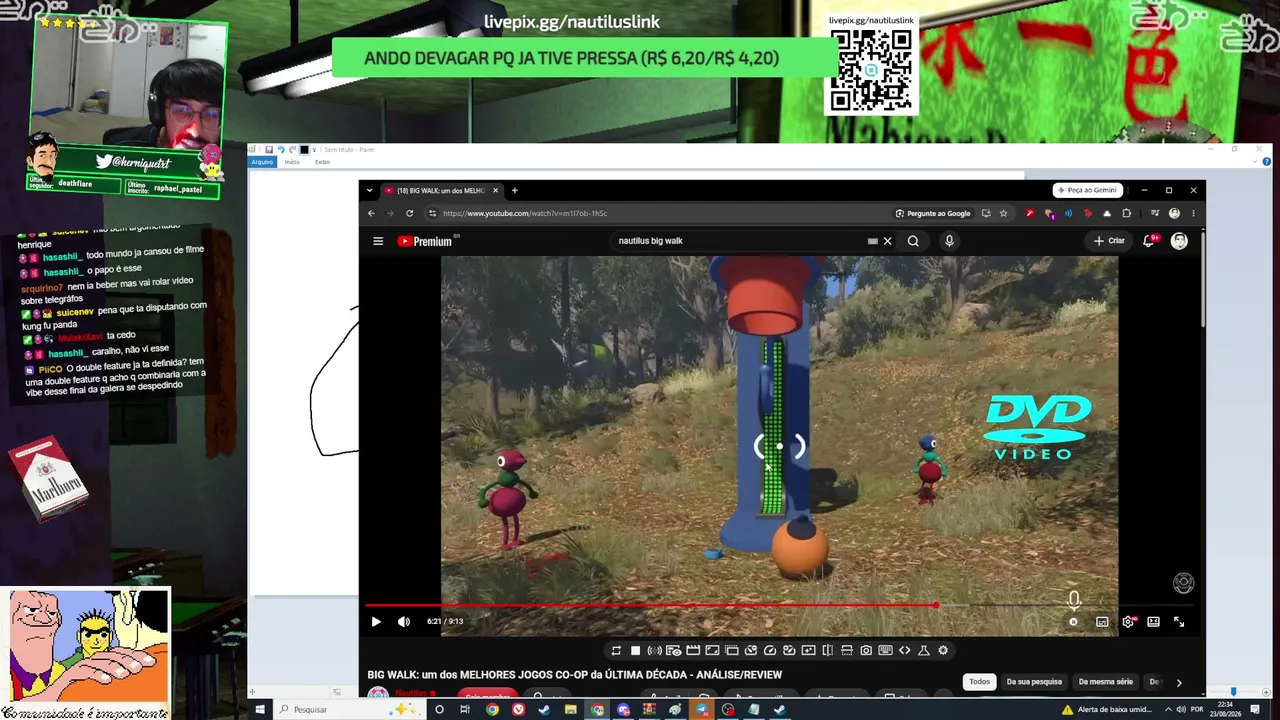Click the Criar create button
Image resolution: width=1280 pixels, height=720 pixels.
[1109, 241]
